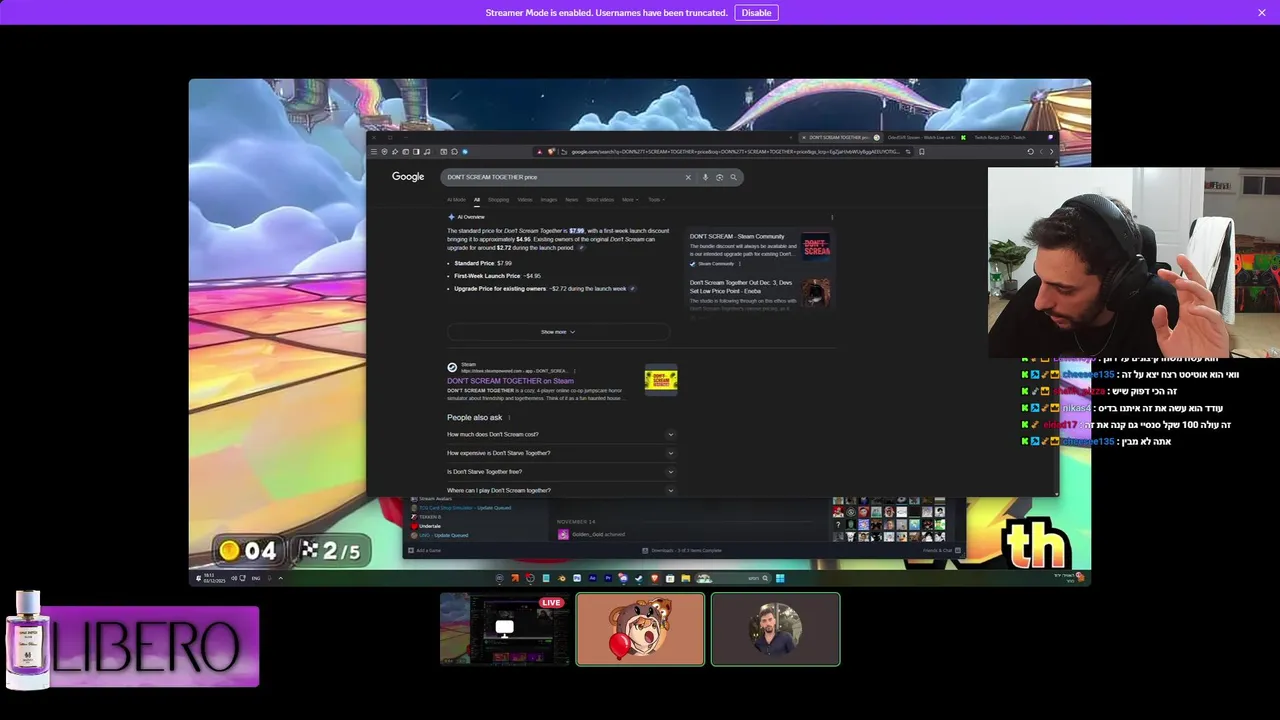The height and width of the screenshot is (720, 1280).
Task: Click 'People also ask' heading
Action: click(475, 418)
